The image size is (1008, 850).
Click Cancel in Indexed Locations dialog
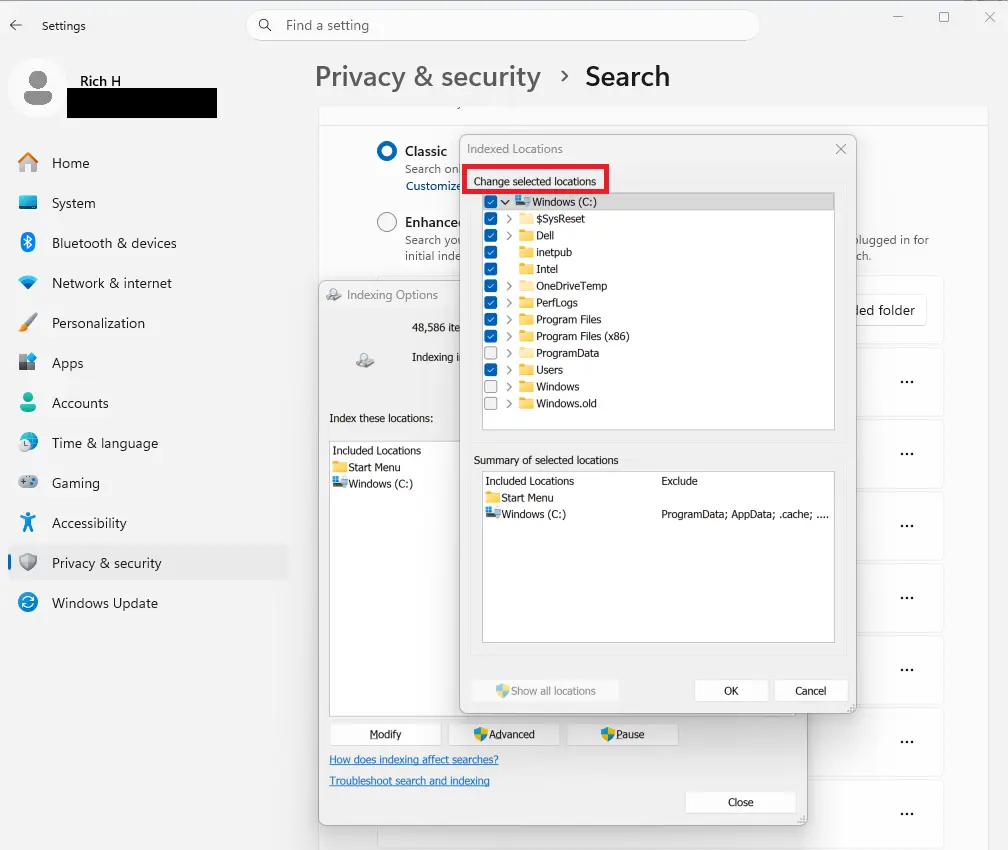point(811,691)
